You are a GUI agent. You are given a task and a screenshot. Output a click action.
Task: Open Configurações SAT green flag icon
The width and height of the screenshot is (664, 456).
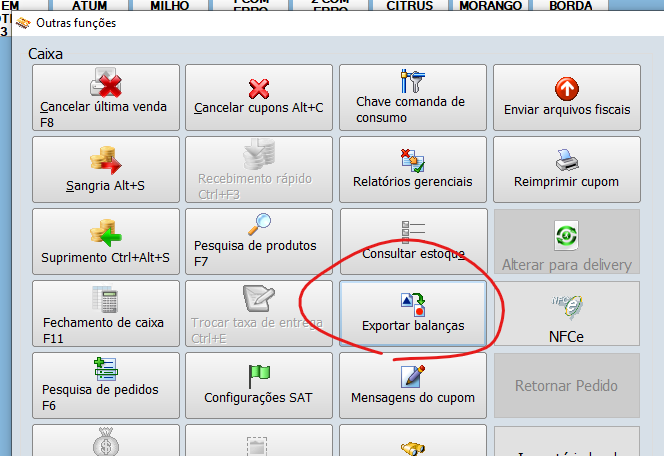click(x=259, y=376)
